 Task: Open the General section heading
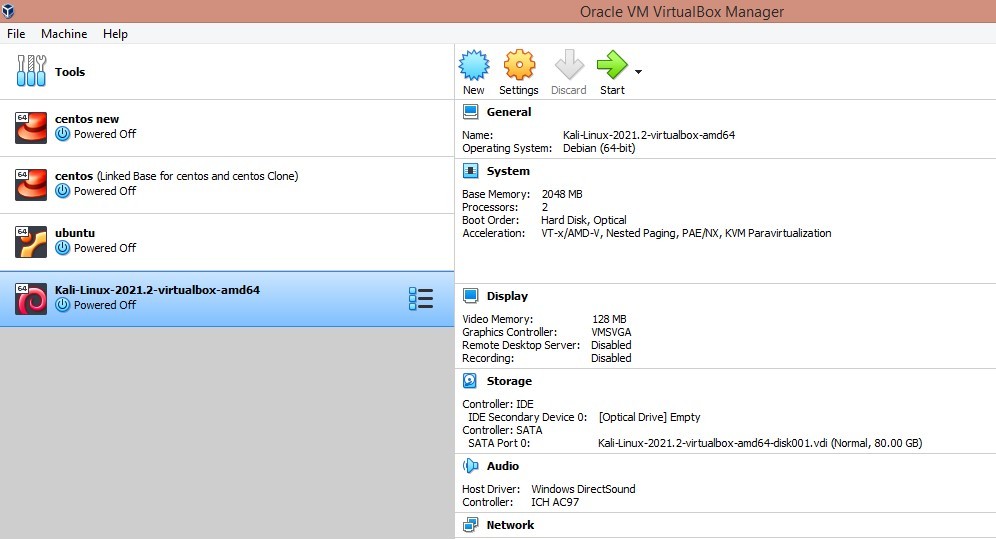coord(509,112)
